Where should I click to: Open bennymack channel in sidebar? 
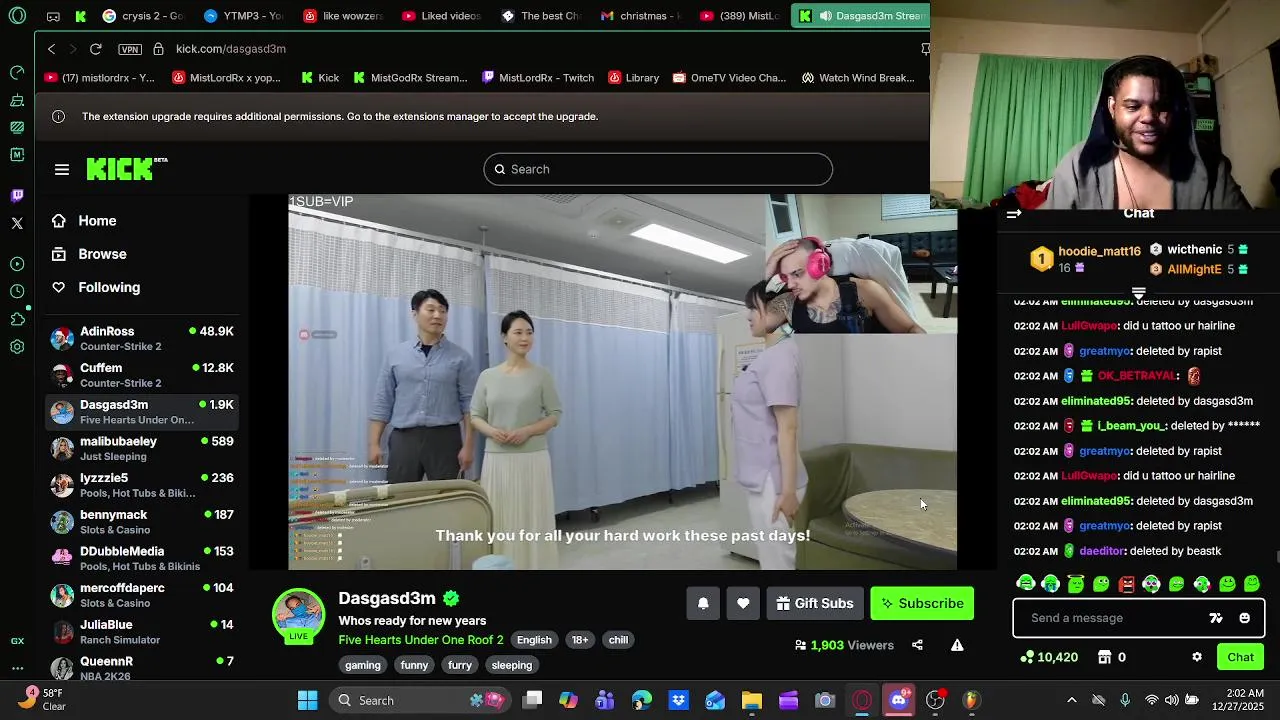click(142, 522)
